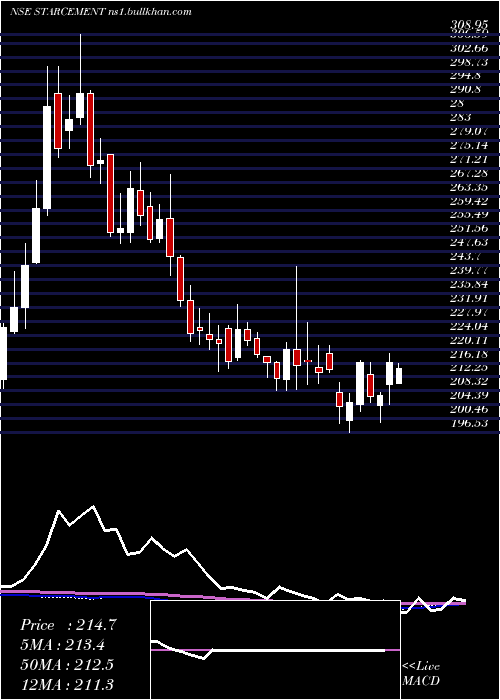Click the <<Live MACD label

pos(421,674)
